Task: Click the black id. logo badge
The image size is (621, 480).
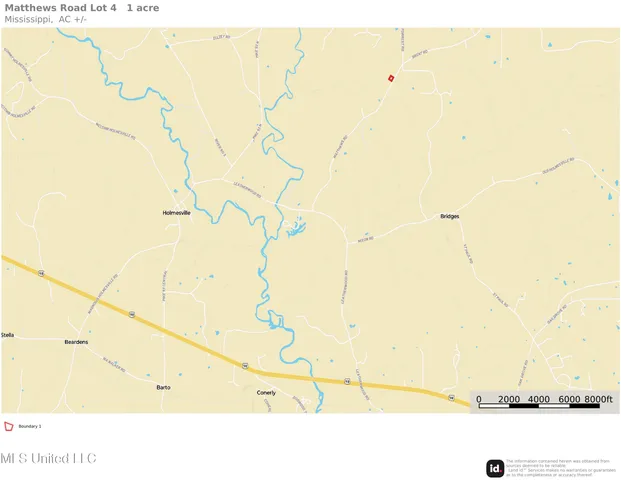Action: [495, 468]
